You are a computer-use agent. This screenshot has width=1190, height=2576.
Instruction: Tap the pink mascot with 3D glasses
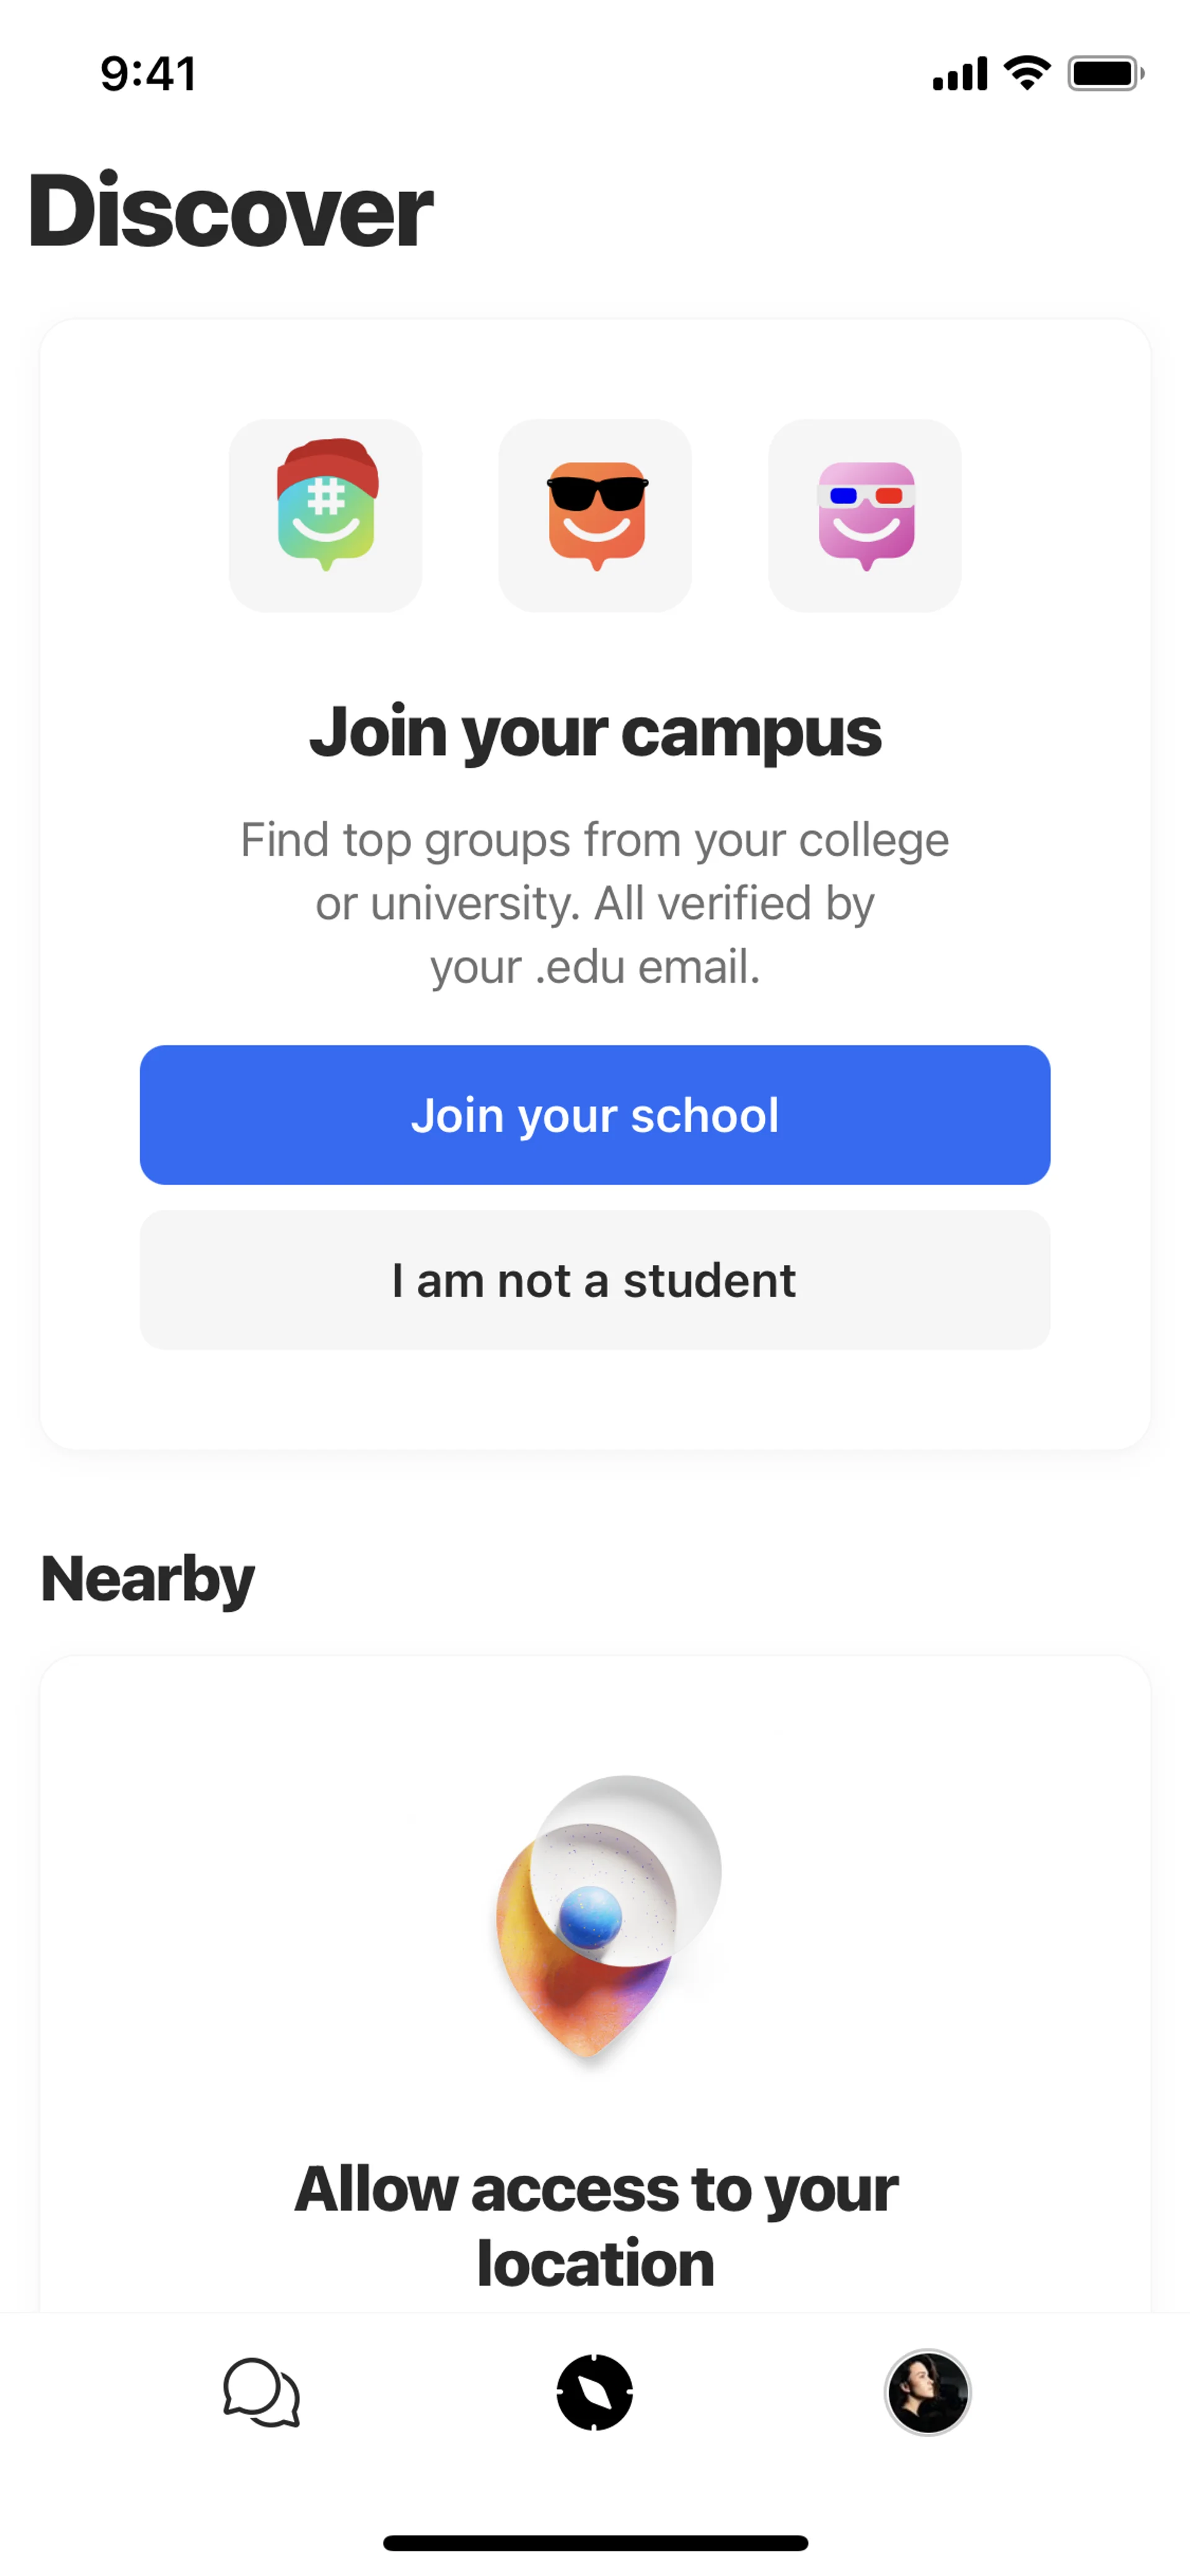tap(865, 515)
